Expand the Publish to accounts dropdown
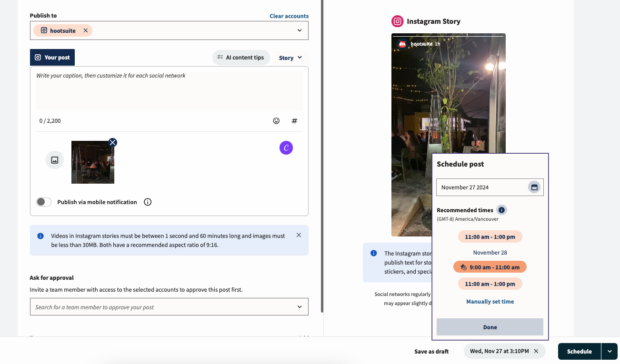This screenshot has height=364, width=620. (x=299, y=30)
